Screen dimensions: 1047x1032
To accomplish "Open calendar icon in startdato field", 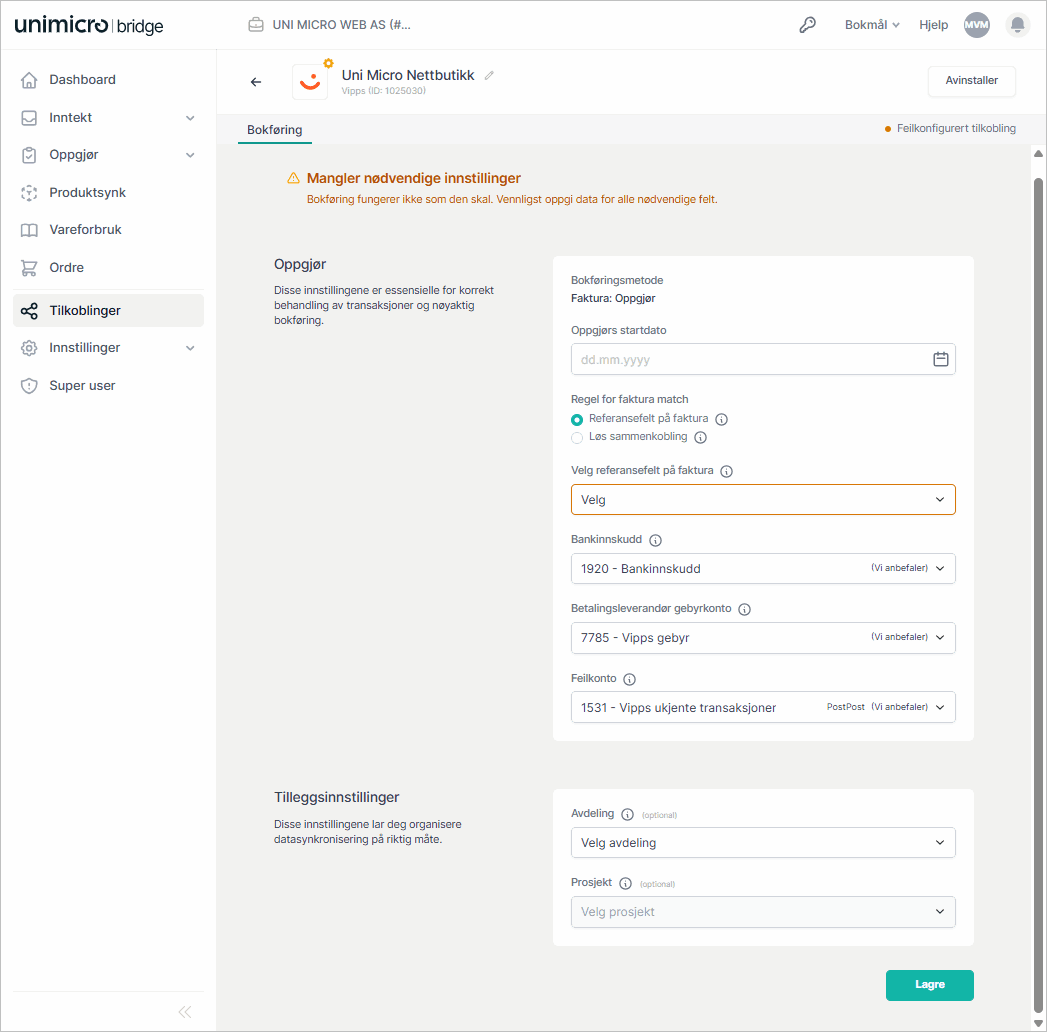I will 940,359.
